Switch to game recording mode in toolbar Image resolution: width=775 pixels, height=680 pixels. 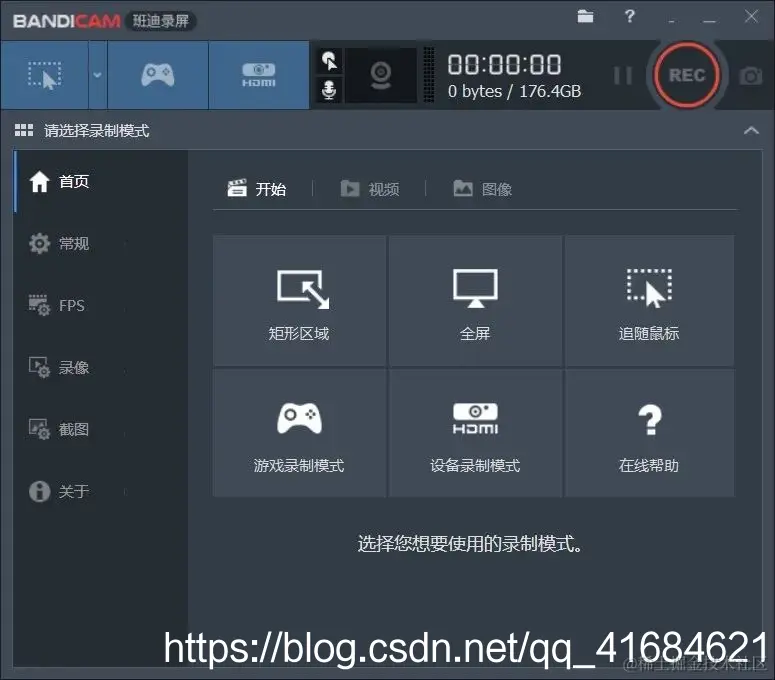tap(158, 75)
